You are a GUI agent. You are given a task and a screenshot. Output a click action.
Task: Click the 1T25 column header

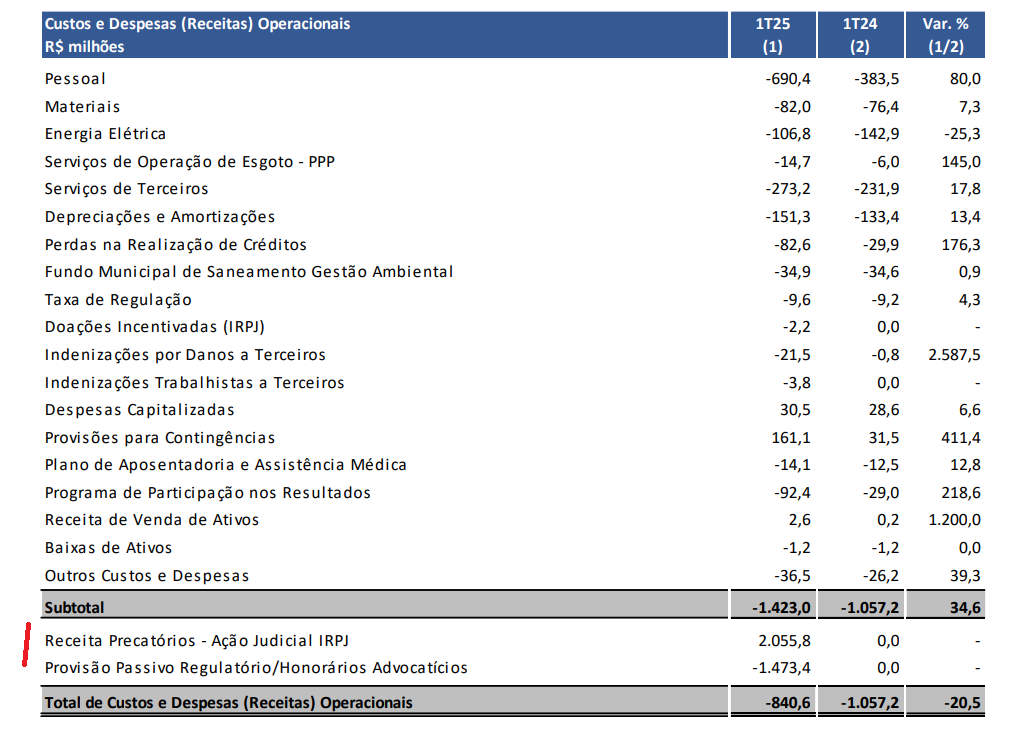[773, 35]
